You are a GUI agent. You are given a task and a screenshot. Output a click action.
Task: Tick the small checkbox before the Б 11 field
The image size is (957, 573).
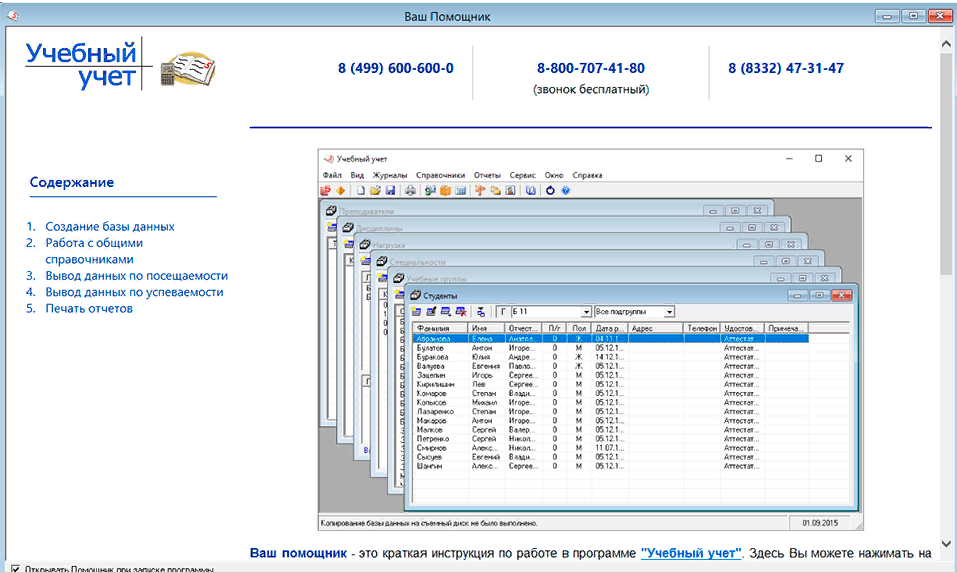503,312
